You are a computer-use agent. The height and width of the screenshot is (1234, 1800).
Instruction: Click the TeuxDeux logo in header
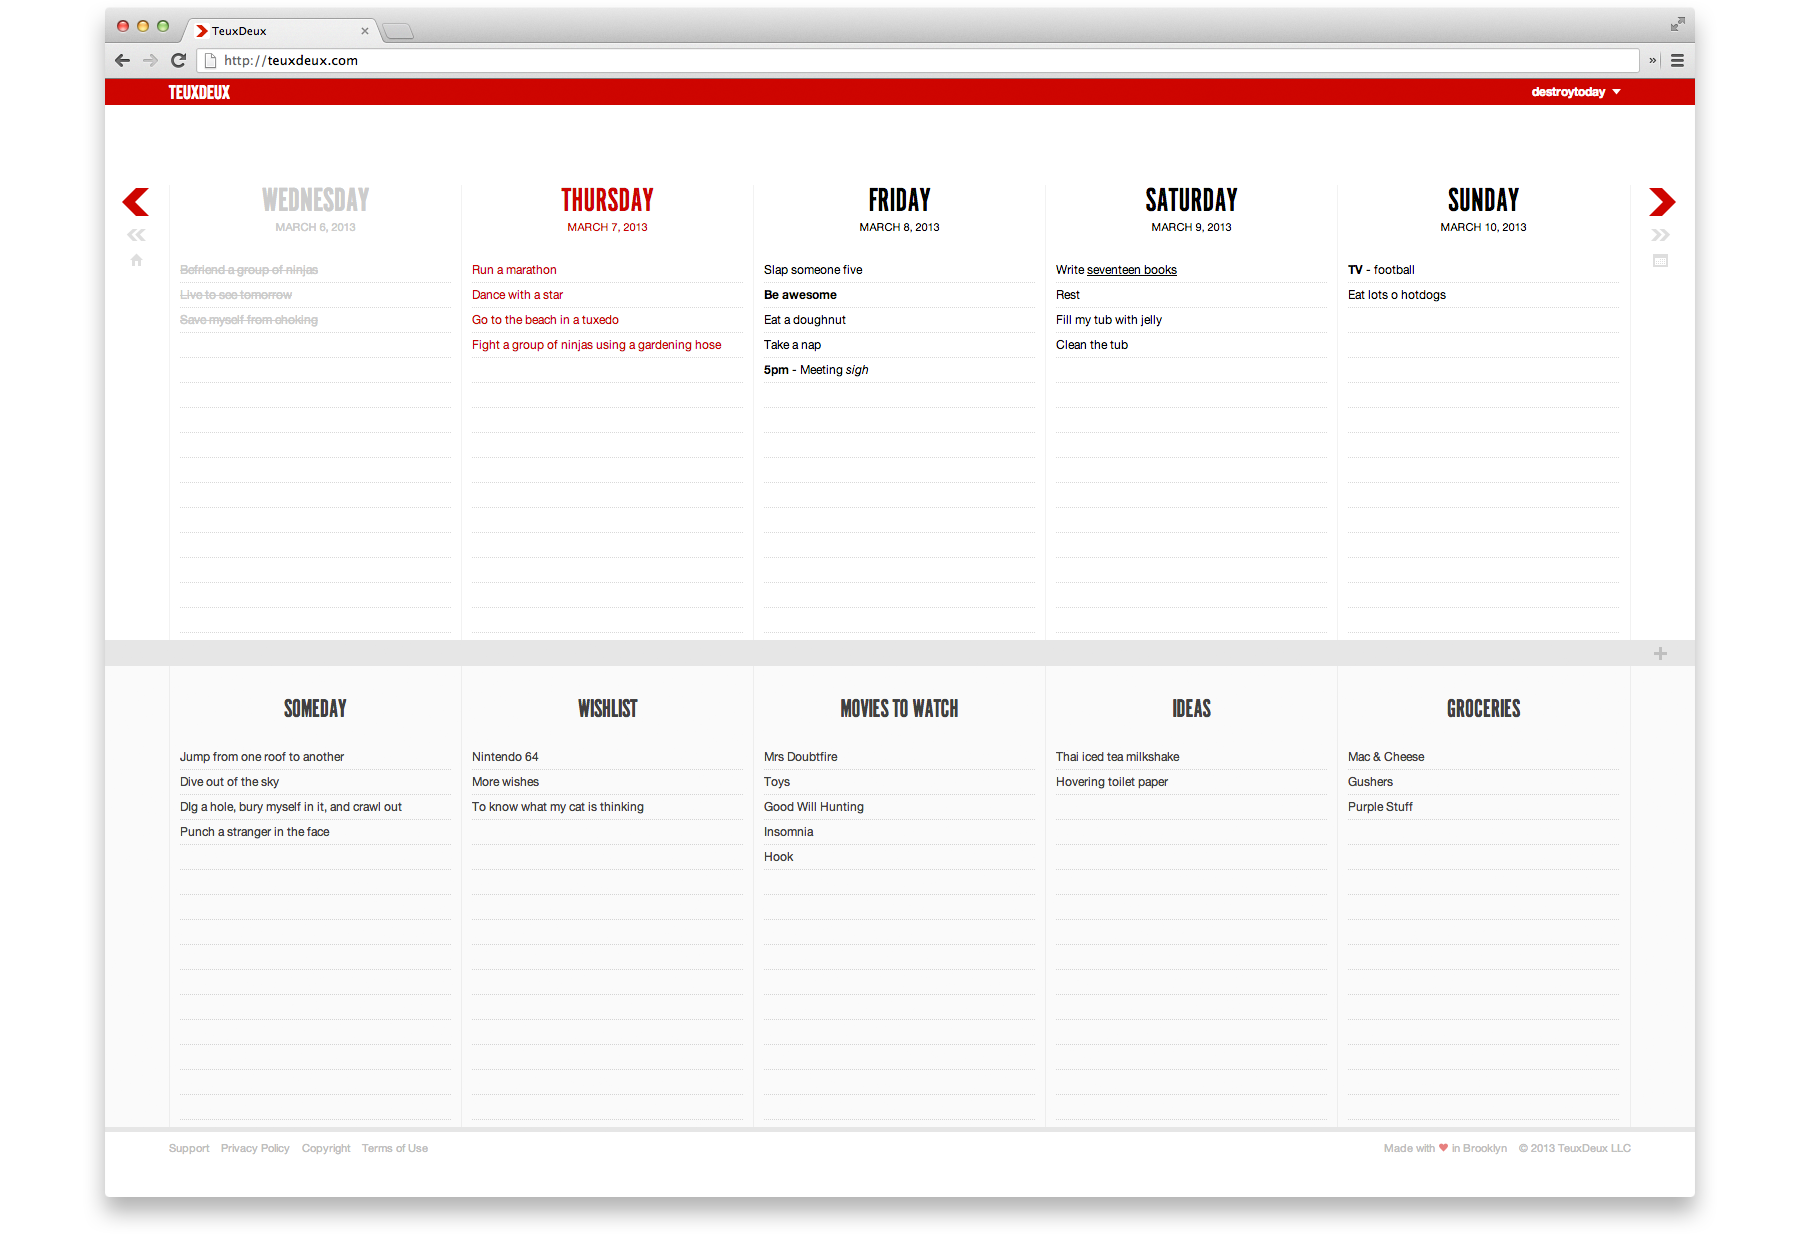click(x=199, y=92)
